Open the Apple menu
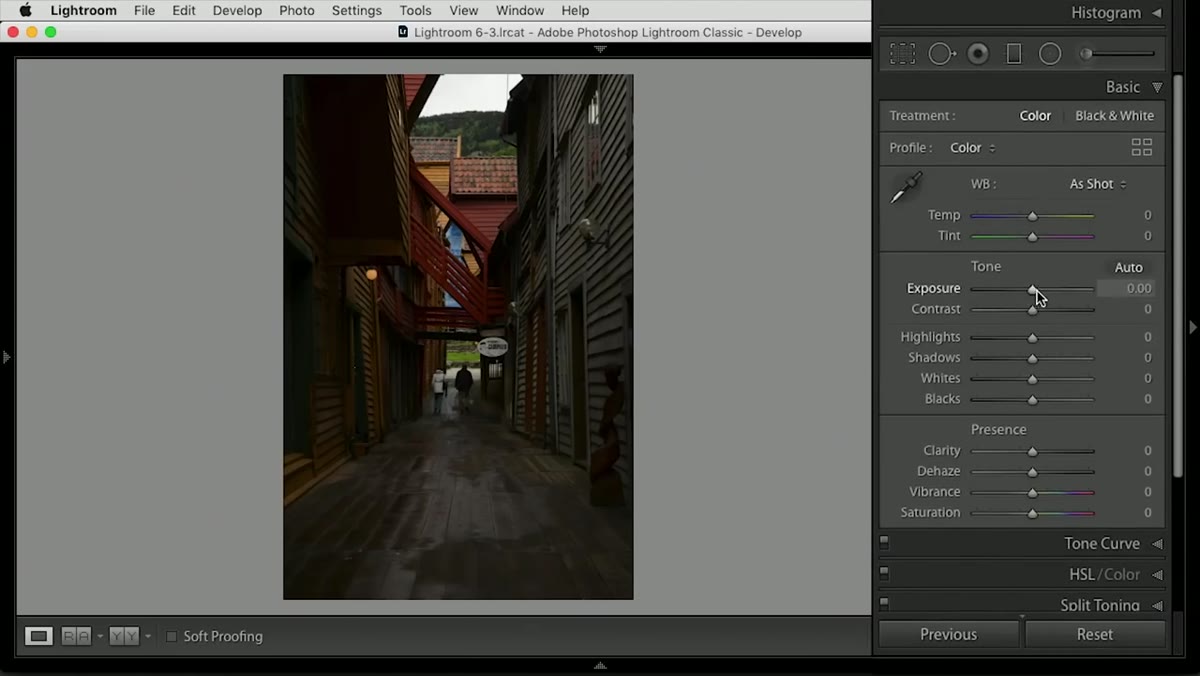 [x=26, y=11]
